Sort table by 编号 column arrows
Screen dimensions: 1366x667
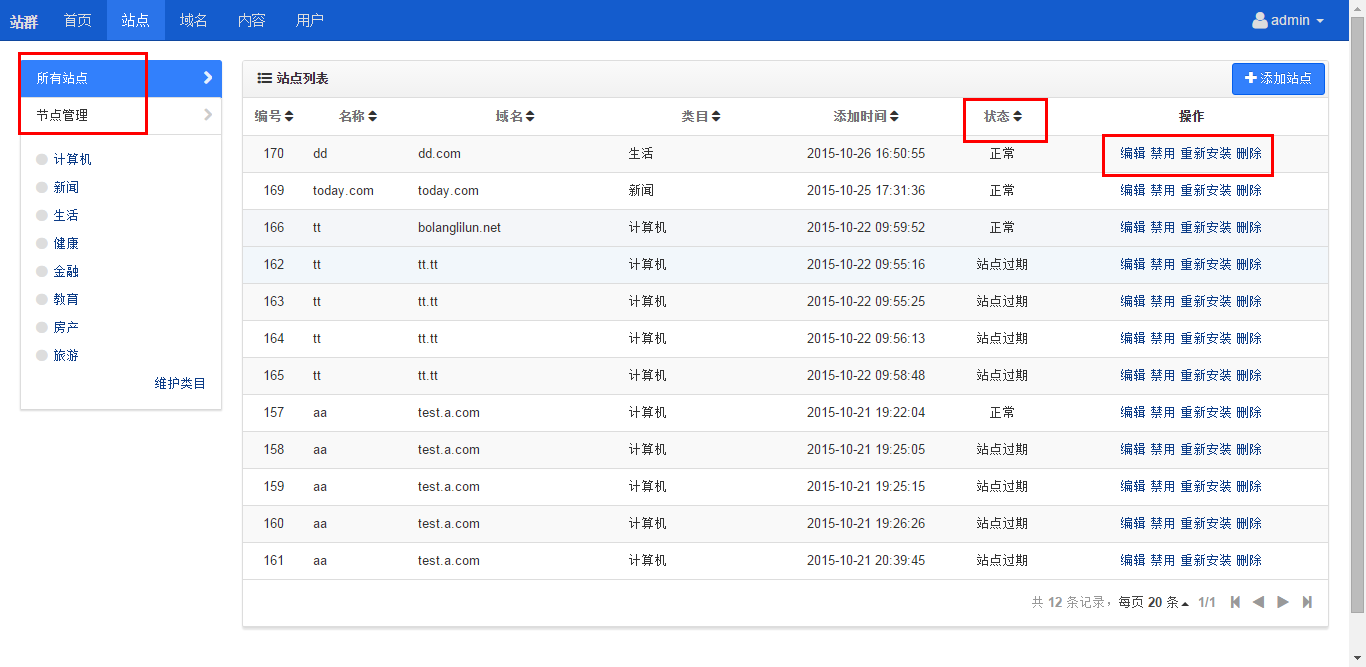289,117
